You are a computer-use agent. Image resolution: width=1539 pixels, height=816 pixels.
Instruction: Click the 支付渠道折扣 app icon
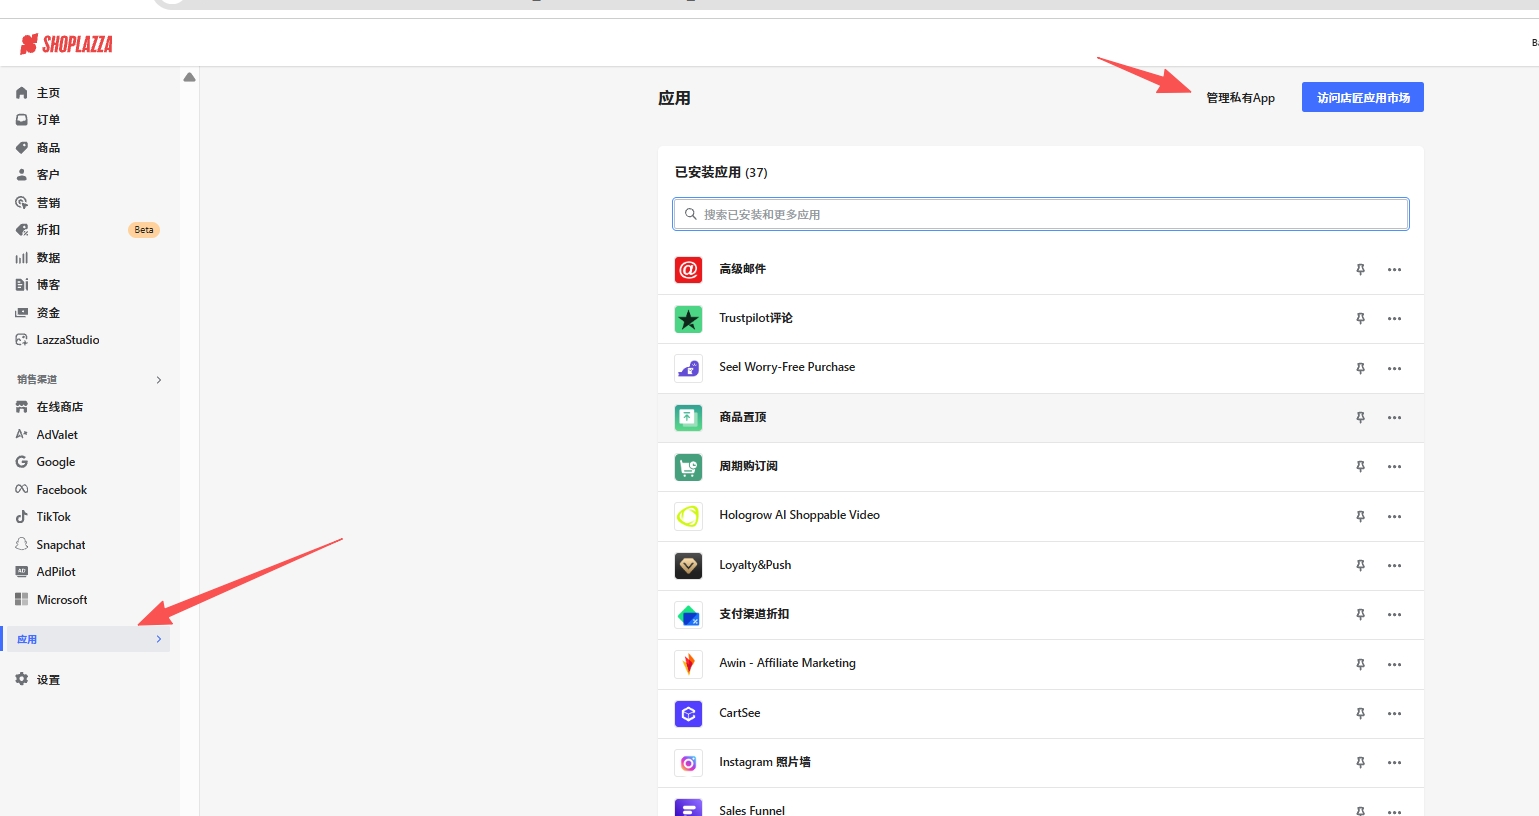pos(688,615)
